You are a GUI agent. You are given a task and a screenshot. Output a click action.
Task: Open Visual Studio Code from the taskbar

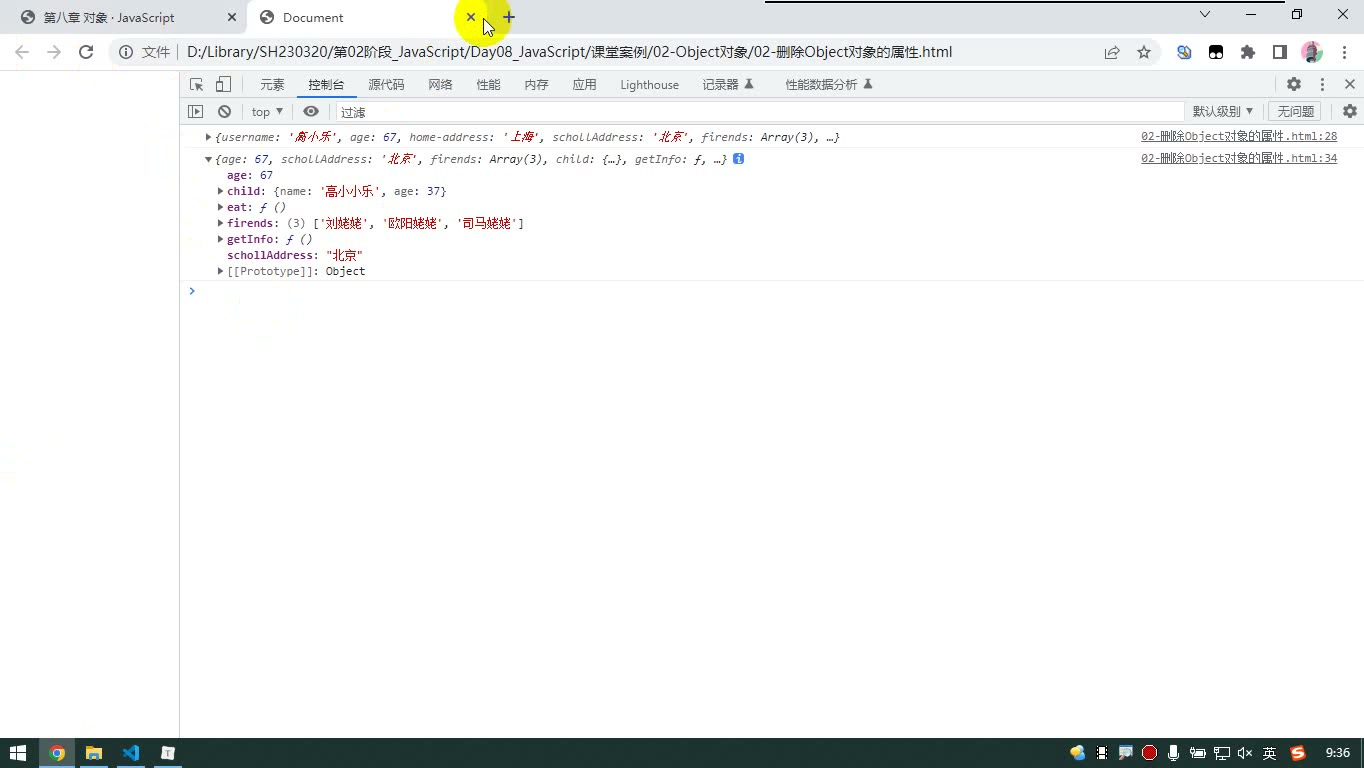(131, 753)
